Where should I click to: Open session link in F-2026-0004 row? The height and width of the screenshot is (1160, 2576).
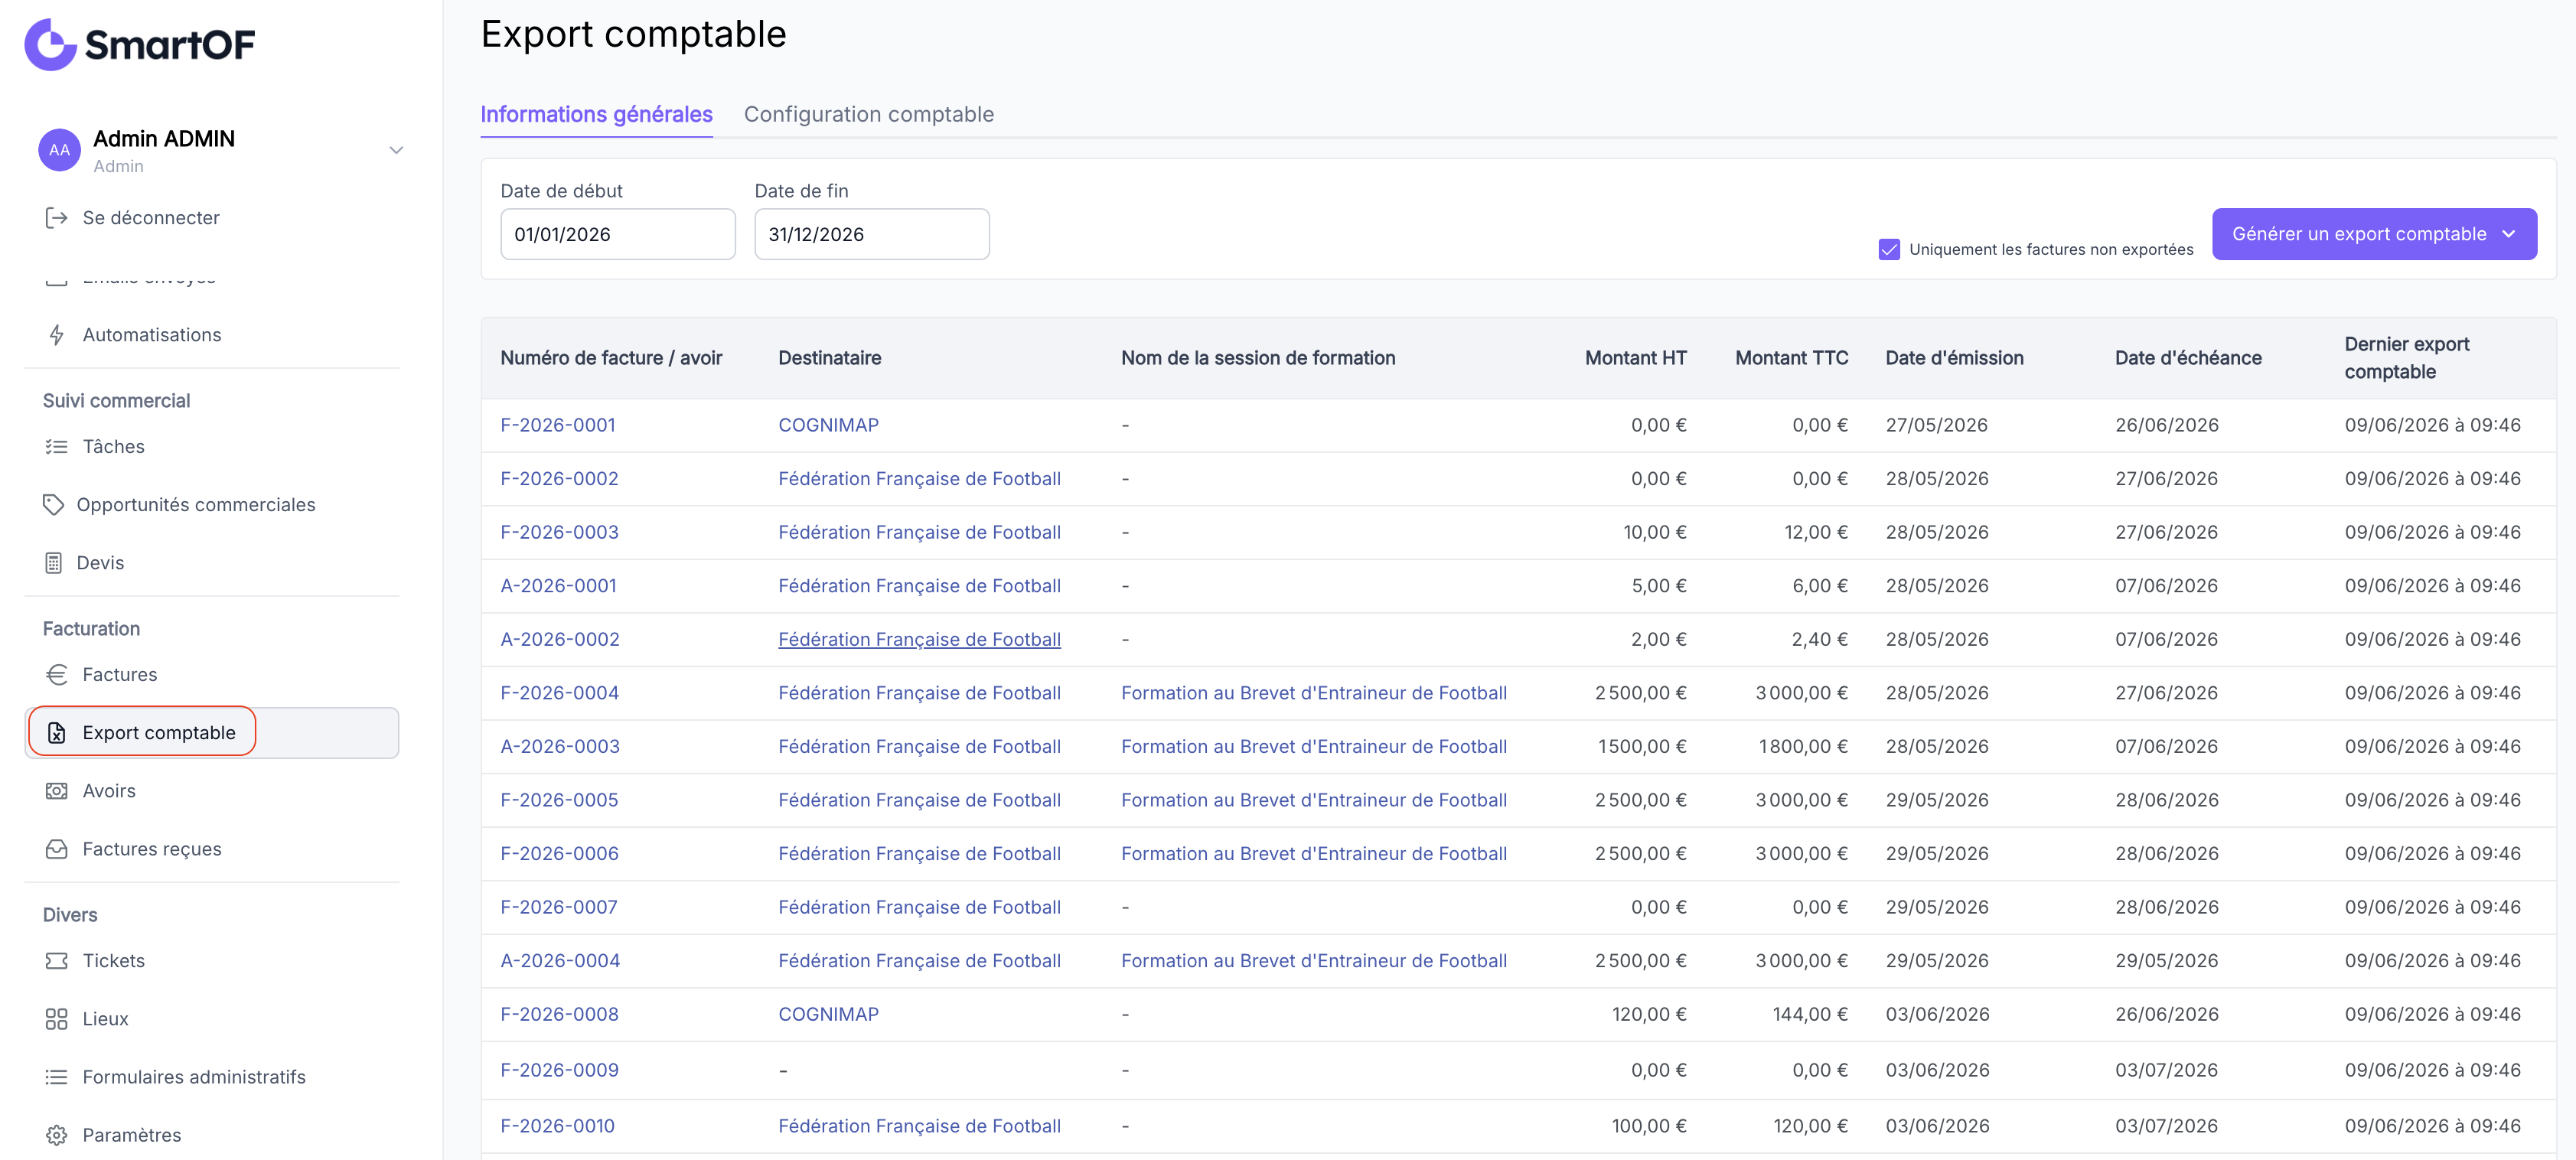coord(1313,693)
